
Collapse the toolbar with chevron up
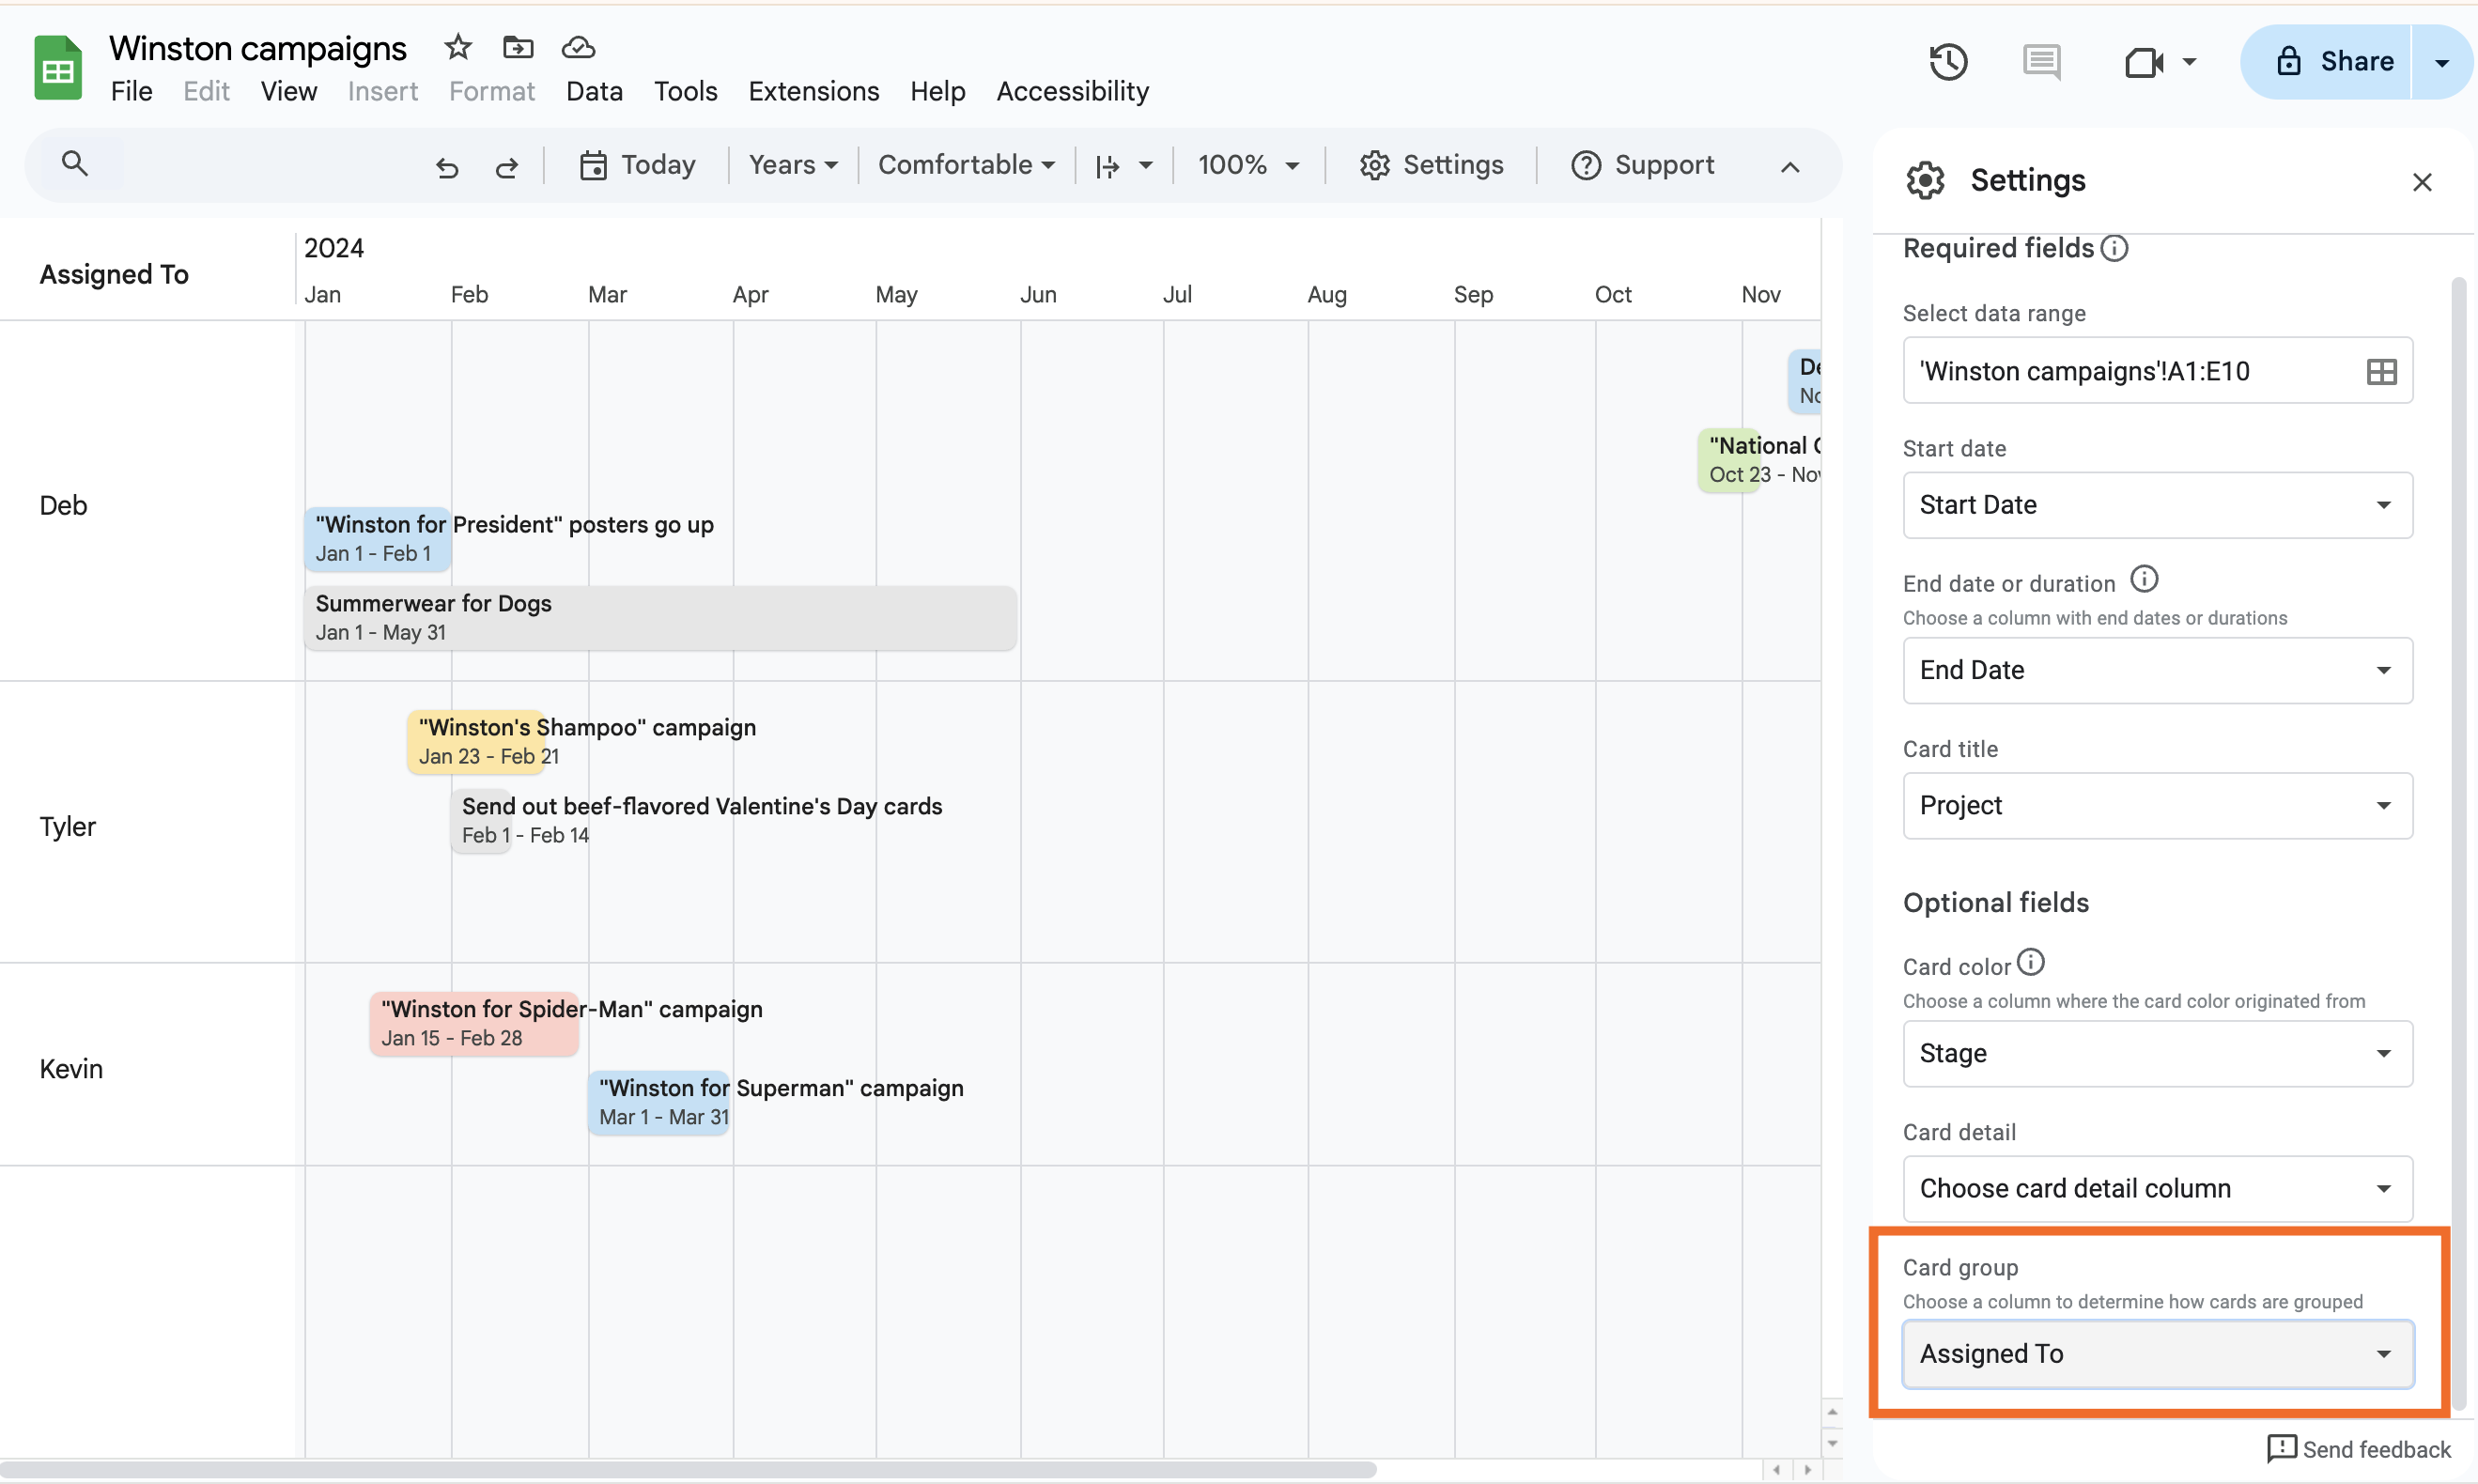[1789, 167]
